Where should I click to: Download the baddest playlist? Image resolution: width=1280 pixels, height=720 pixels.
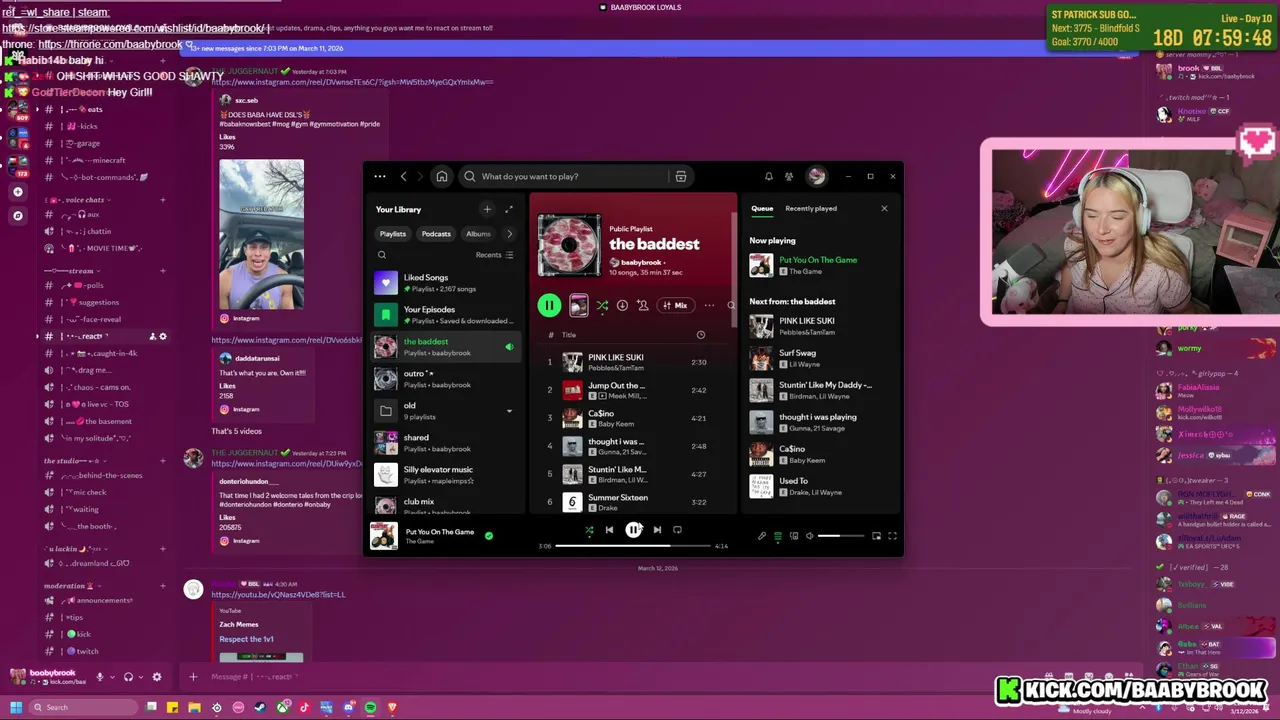622,305
